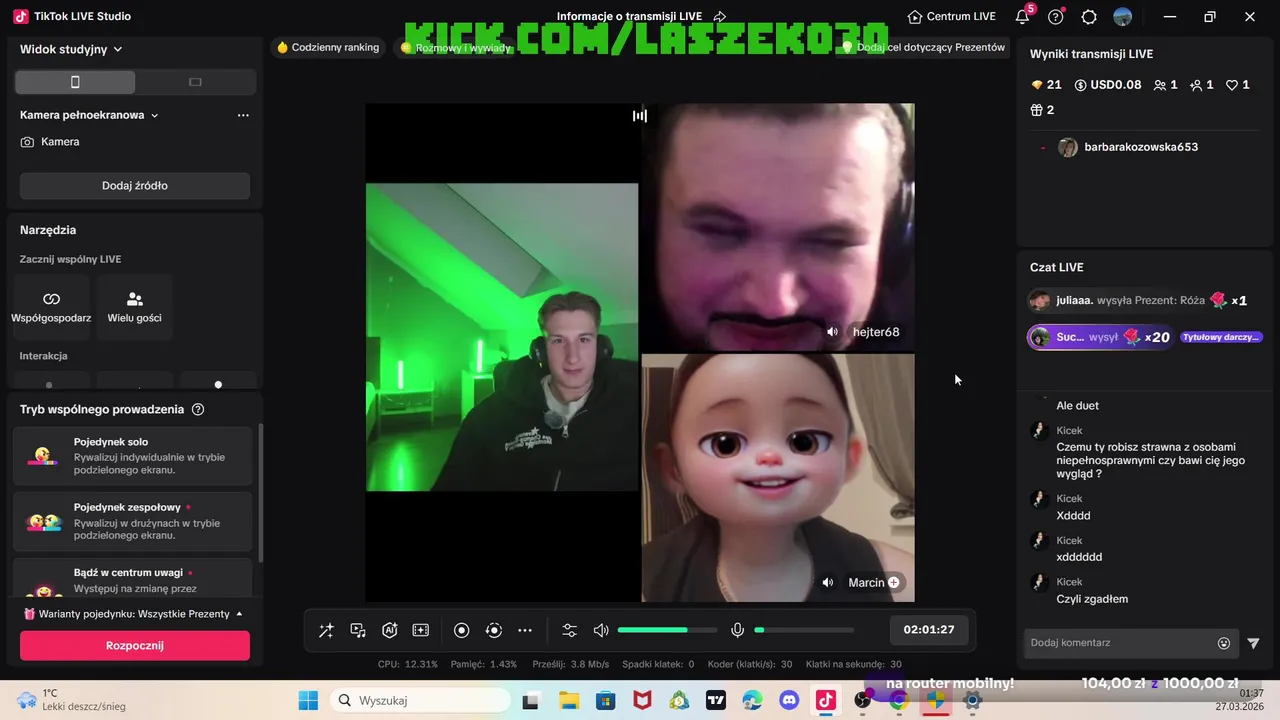
Task: Select the landscape layout toggle
Action: (x=195, y=82)
